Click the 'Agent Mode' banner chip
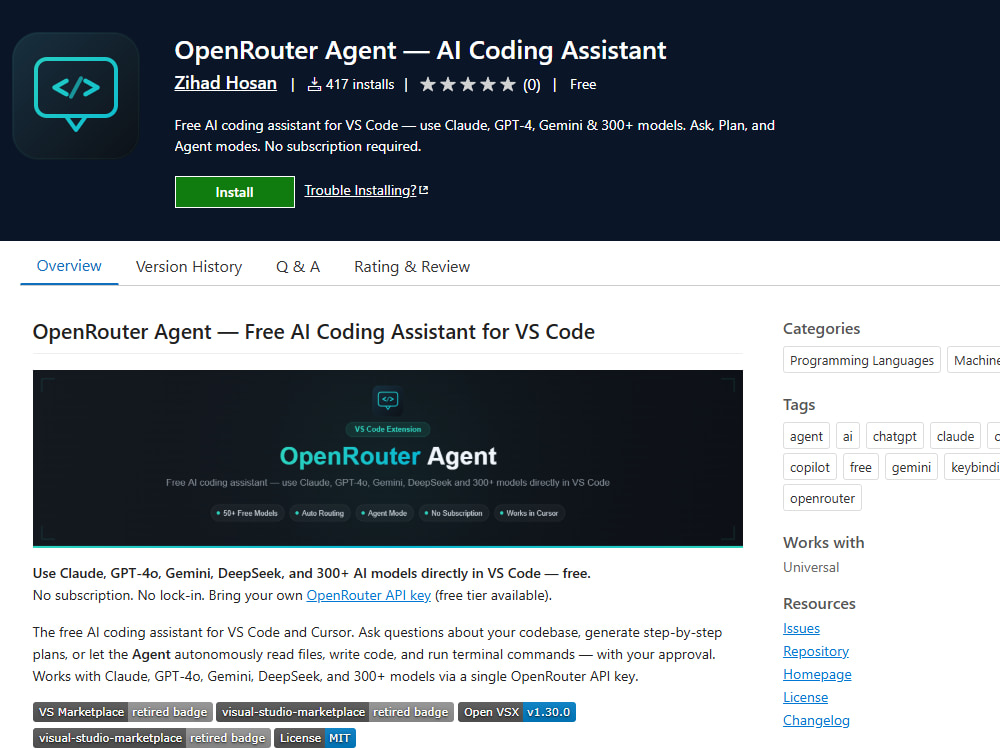The image size is (1000, 750). coord(384,513)
